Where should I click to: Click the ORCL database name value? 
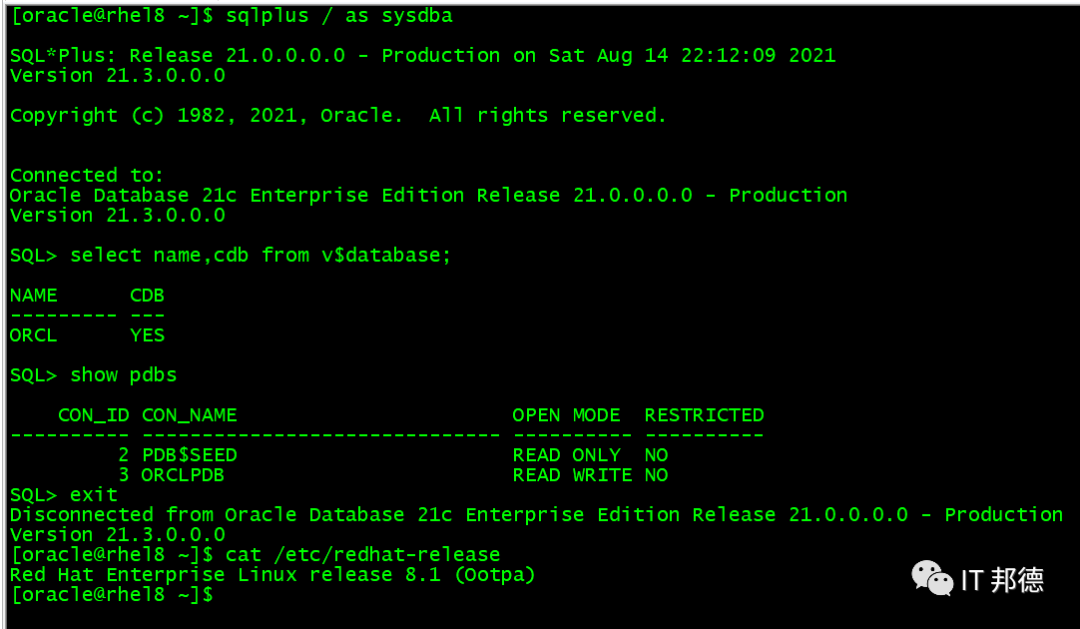(33, 335)
